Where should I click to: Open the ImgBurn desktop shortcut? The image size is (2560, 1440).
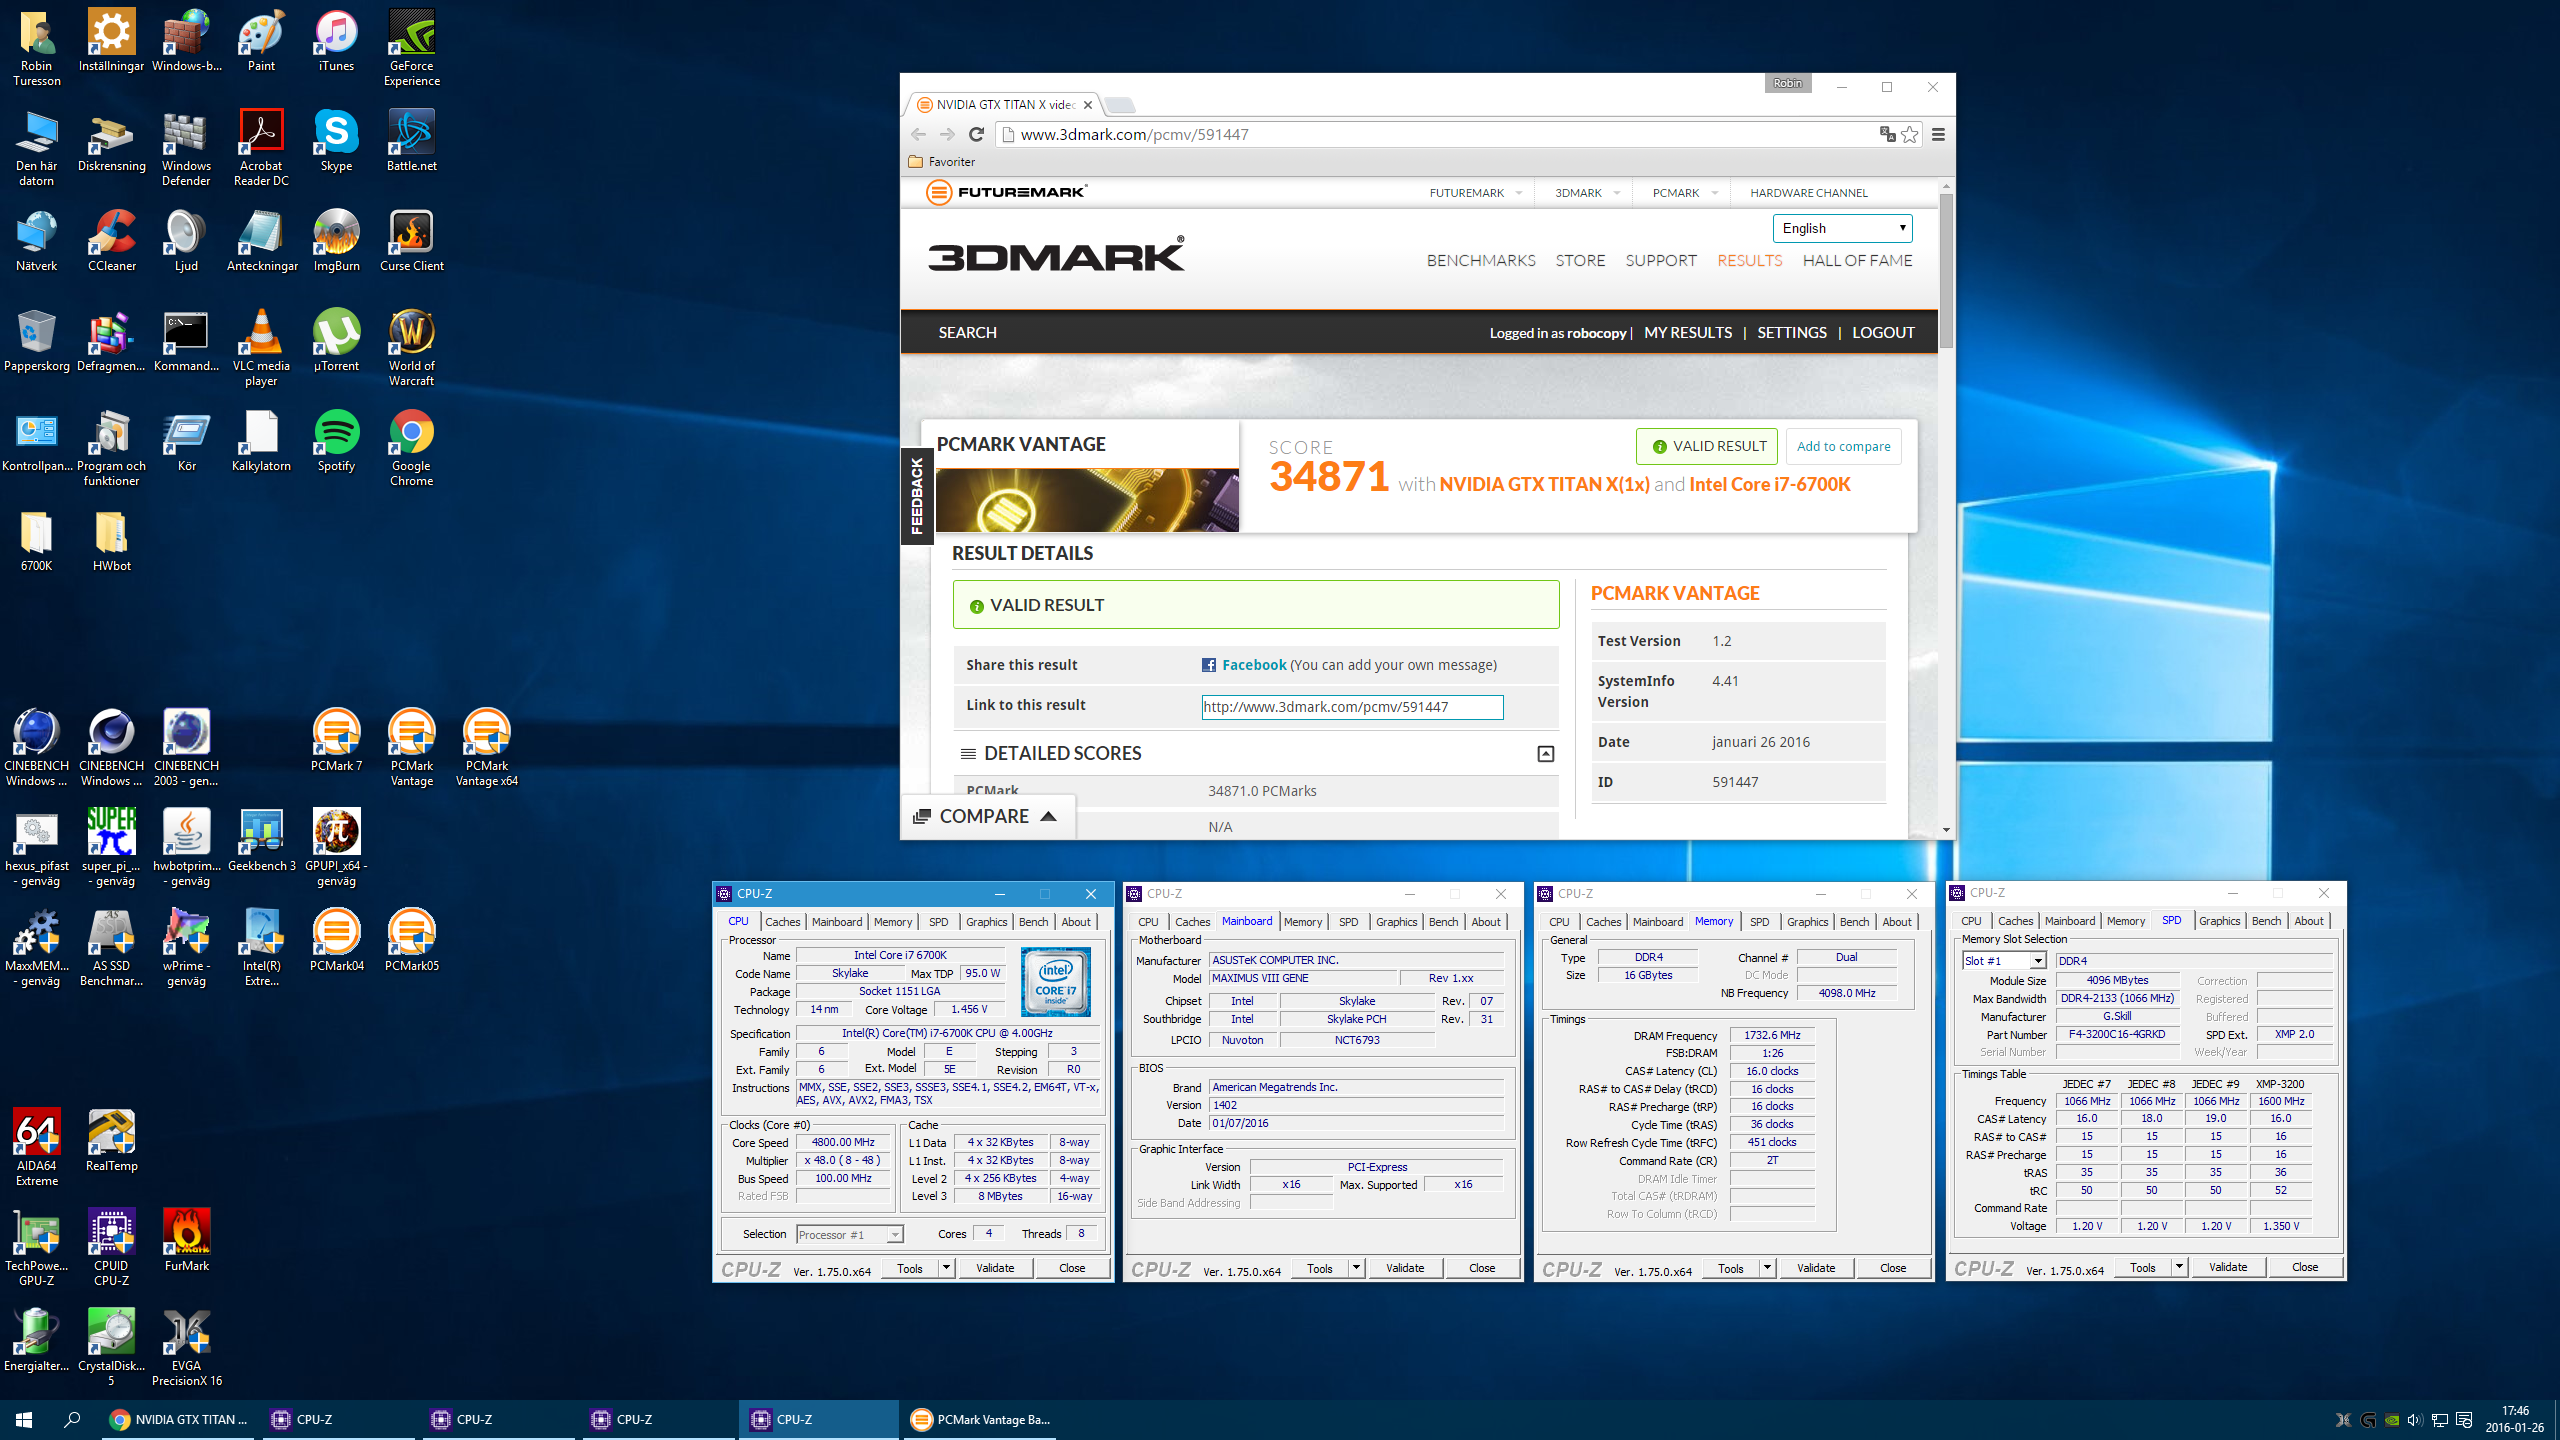click(336, 240)
